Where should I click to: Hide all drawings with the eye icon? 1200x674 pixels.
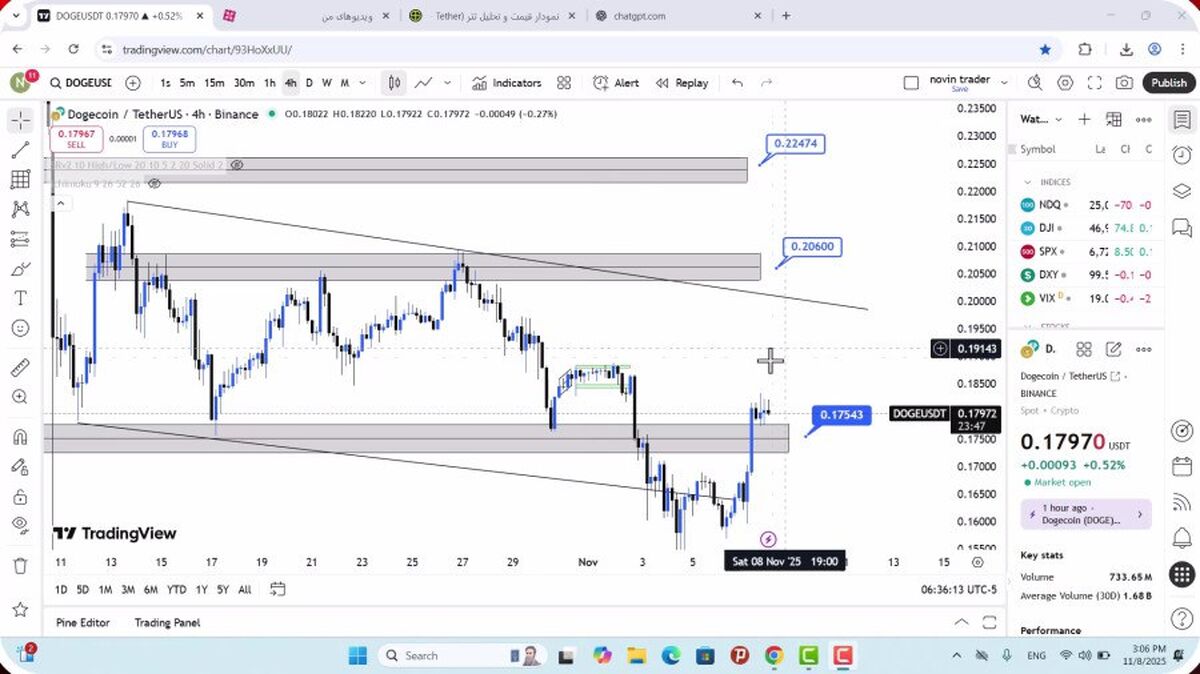coord(20,525)
